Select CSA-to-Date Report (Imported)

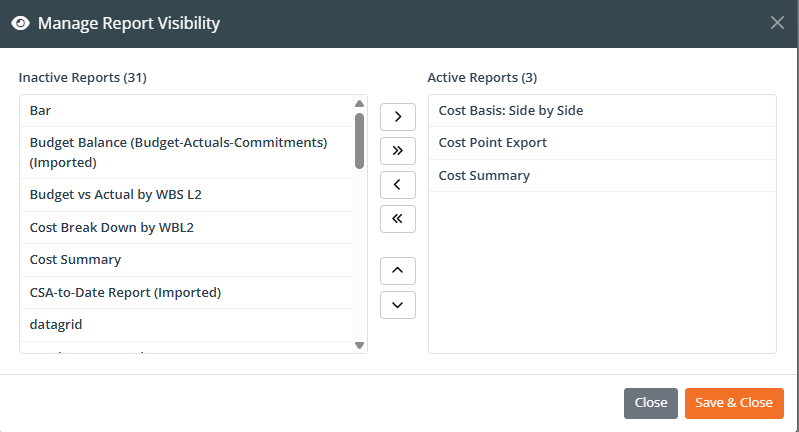[x=186, y=292]
